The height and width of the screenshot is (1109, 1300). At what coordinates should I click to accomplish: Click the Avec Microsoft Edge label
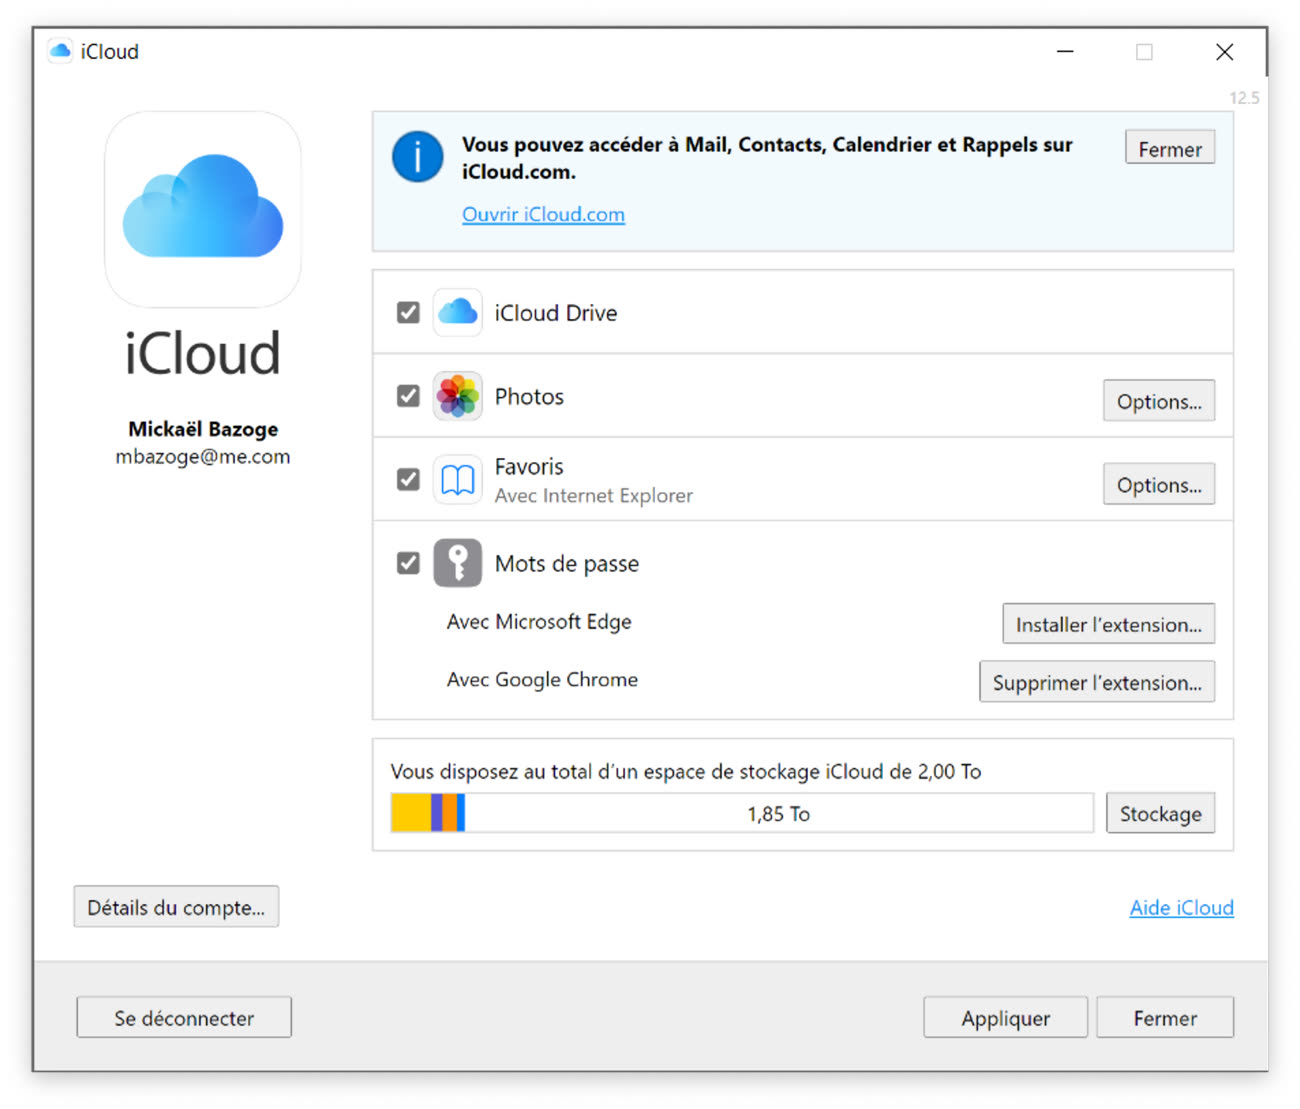[x=539, y=622]
